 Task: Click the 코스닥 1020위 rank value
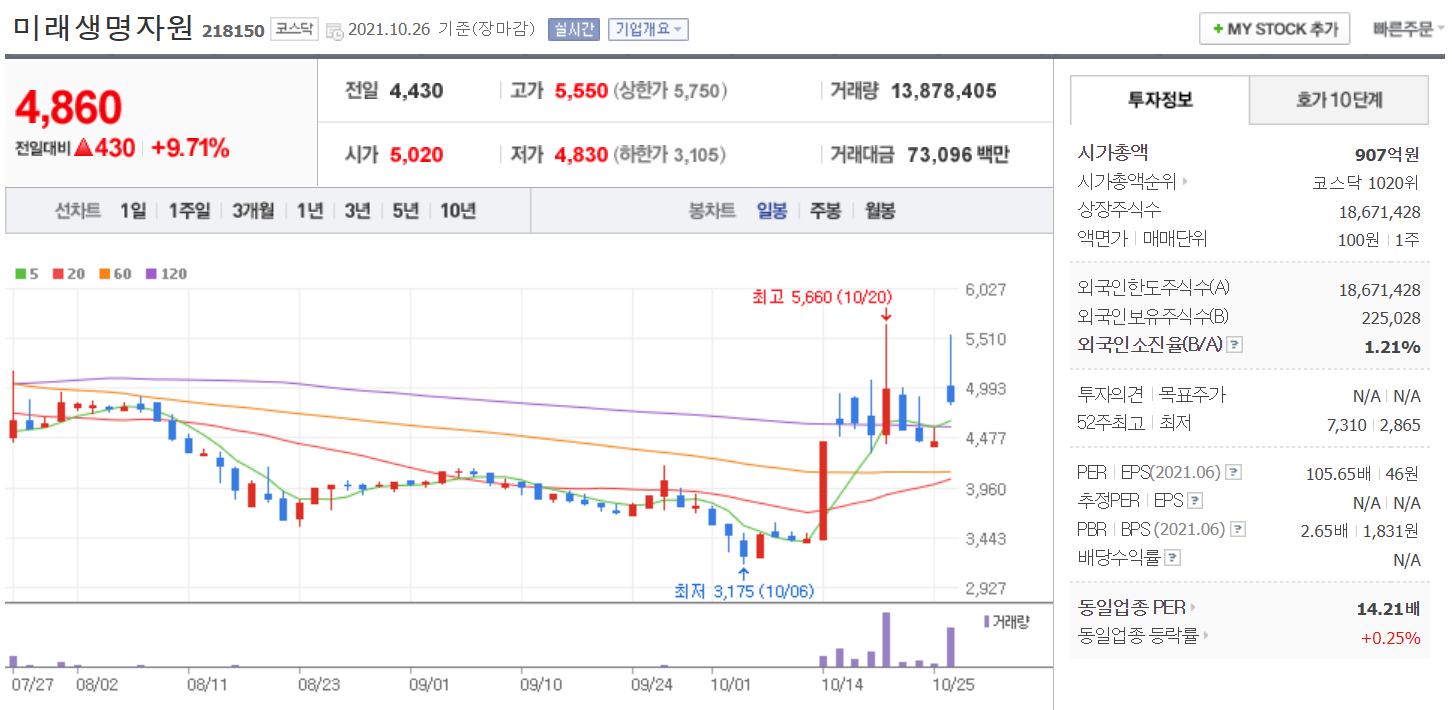1366,183
